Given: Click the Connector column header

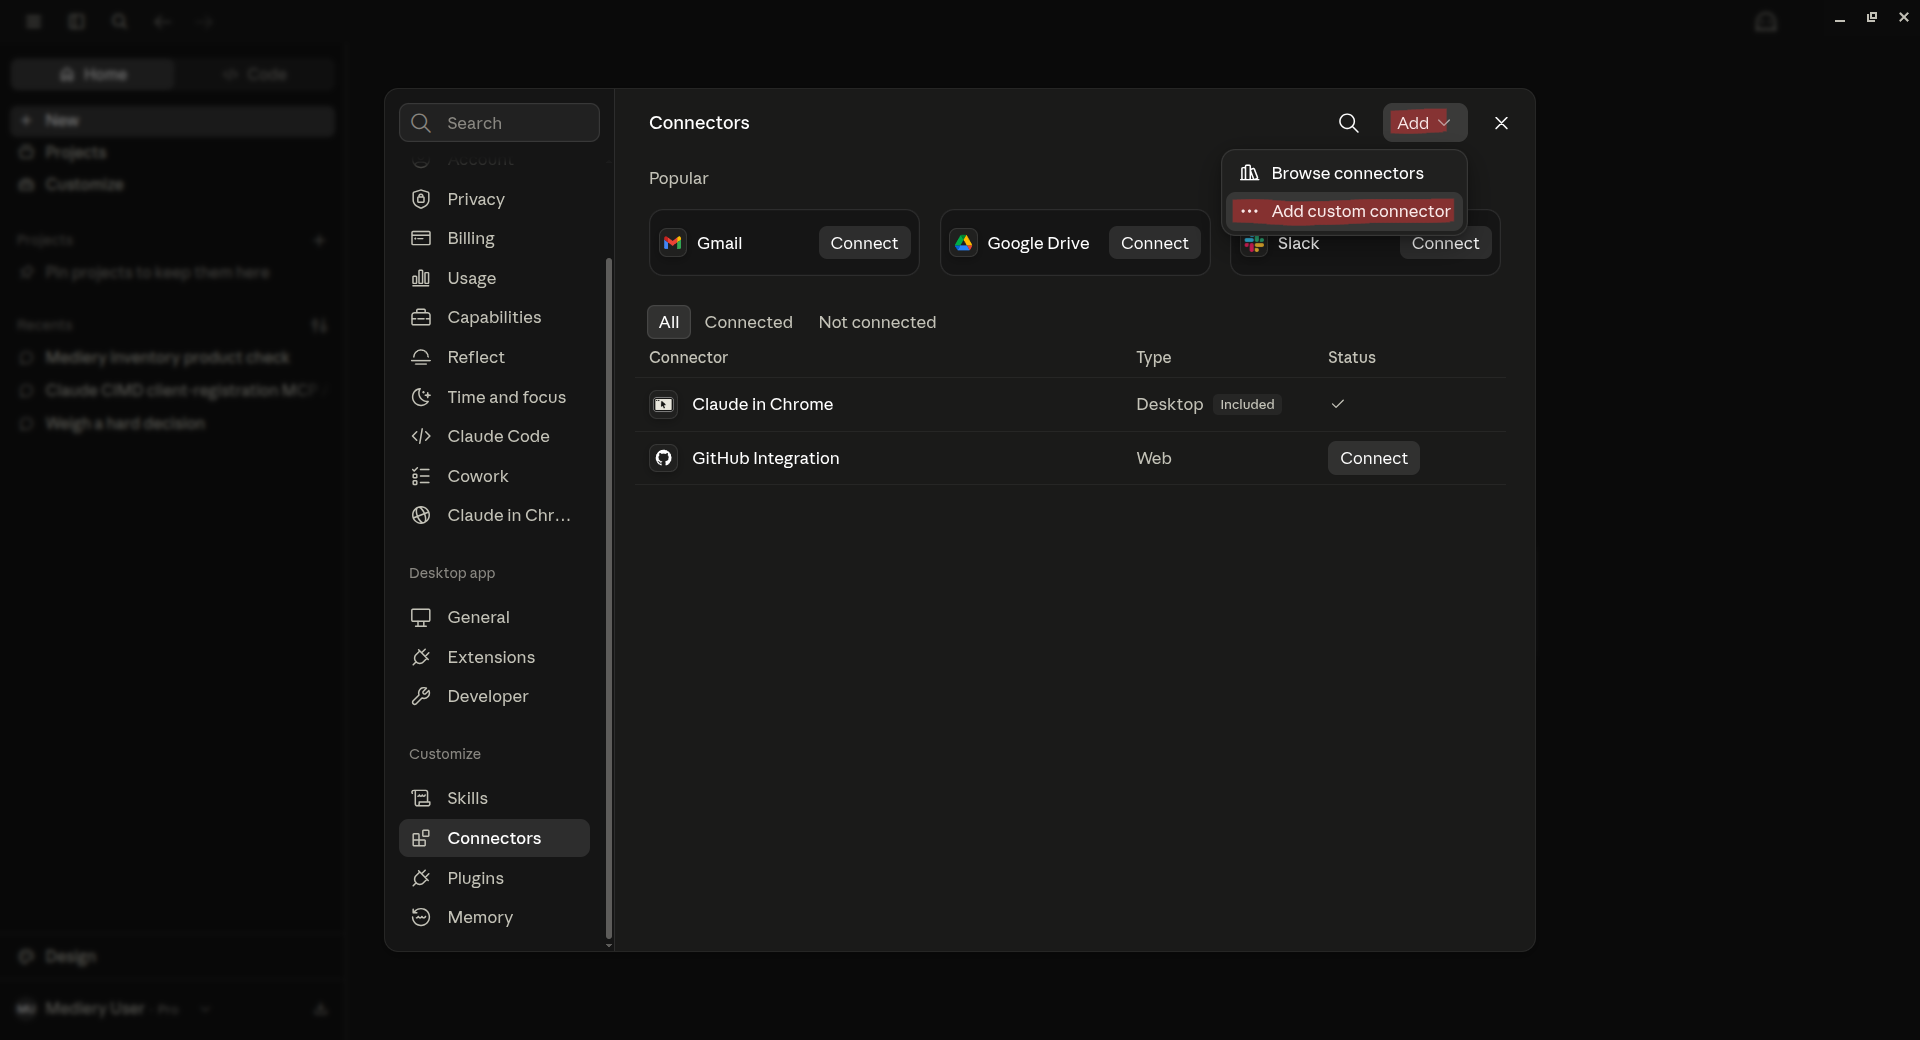Looking at the screenshot, I should 688,357.
